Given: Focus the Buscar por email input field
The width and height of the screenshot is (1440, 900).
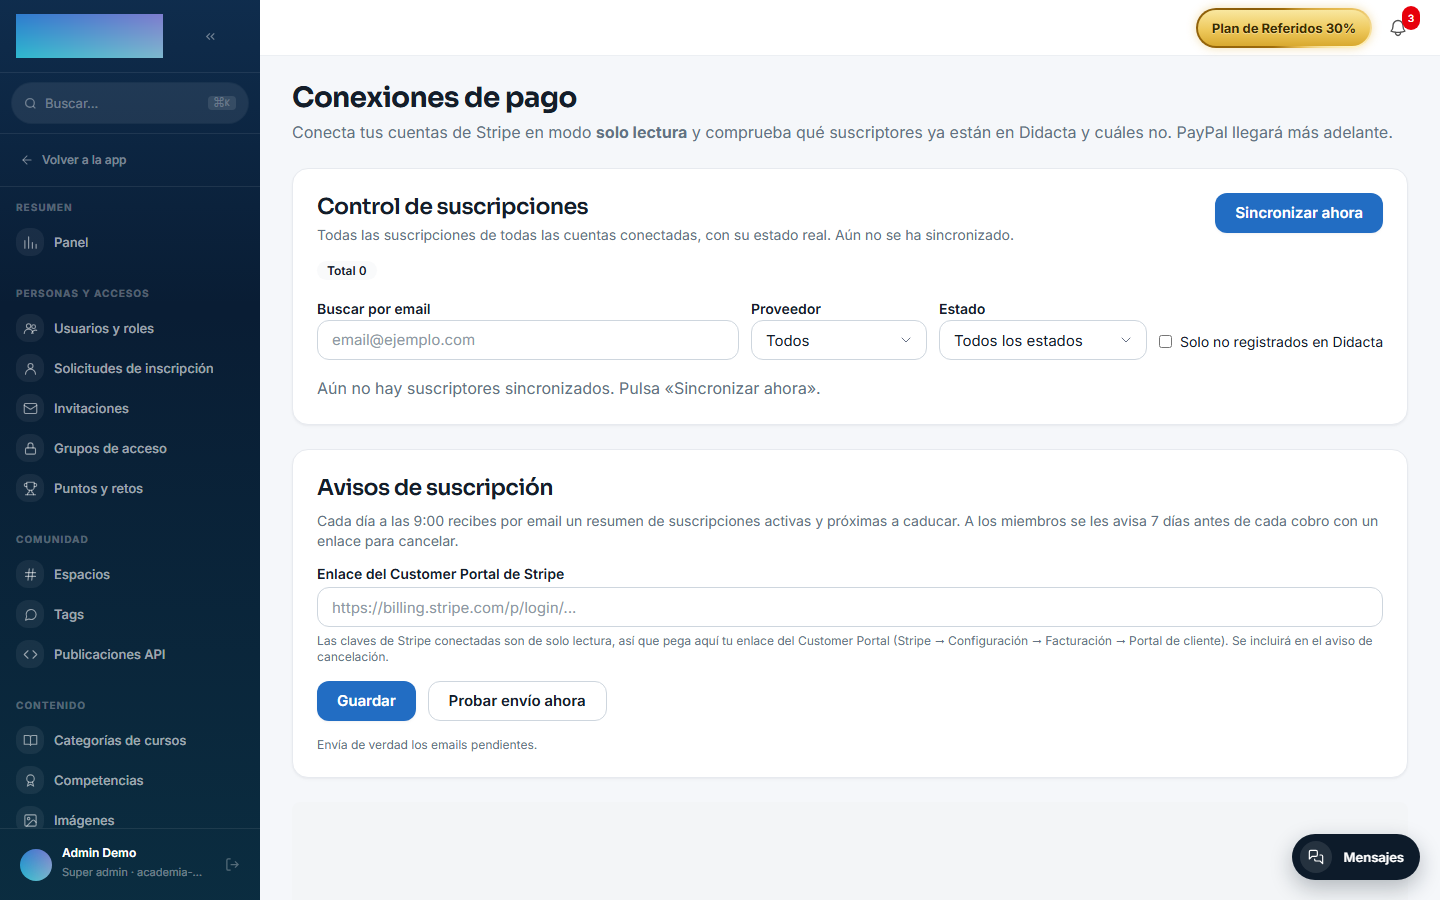Looking at the screenshot, I should pyautogui.click(x=528, y=340).
